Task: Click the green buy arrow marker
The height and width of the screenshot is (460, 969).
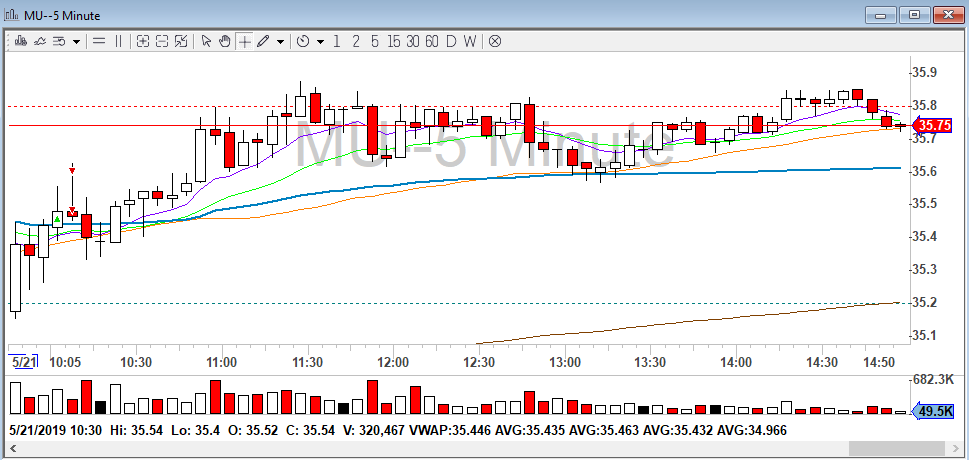Action: point(57,219)
